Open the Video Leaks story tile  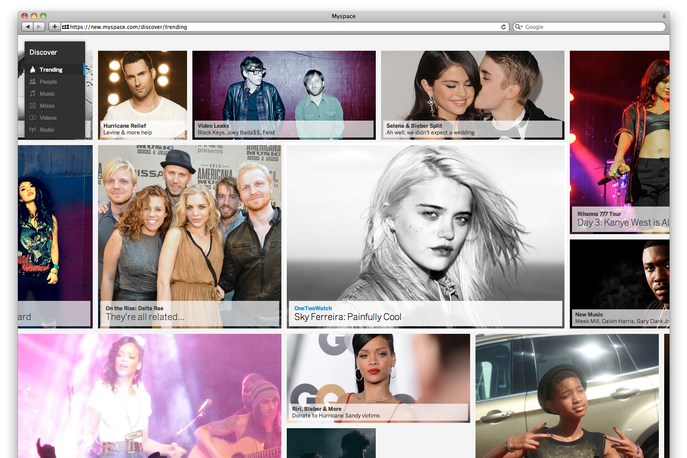284,95
